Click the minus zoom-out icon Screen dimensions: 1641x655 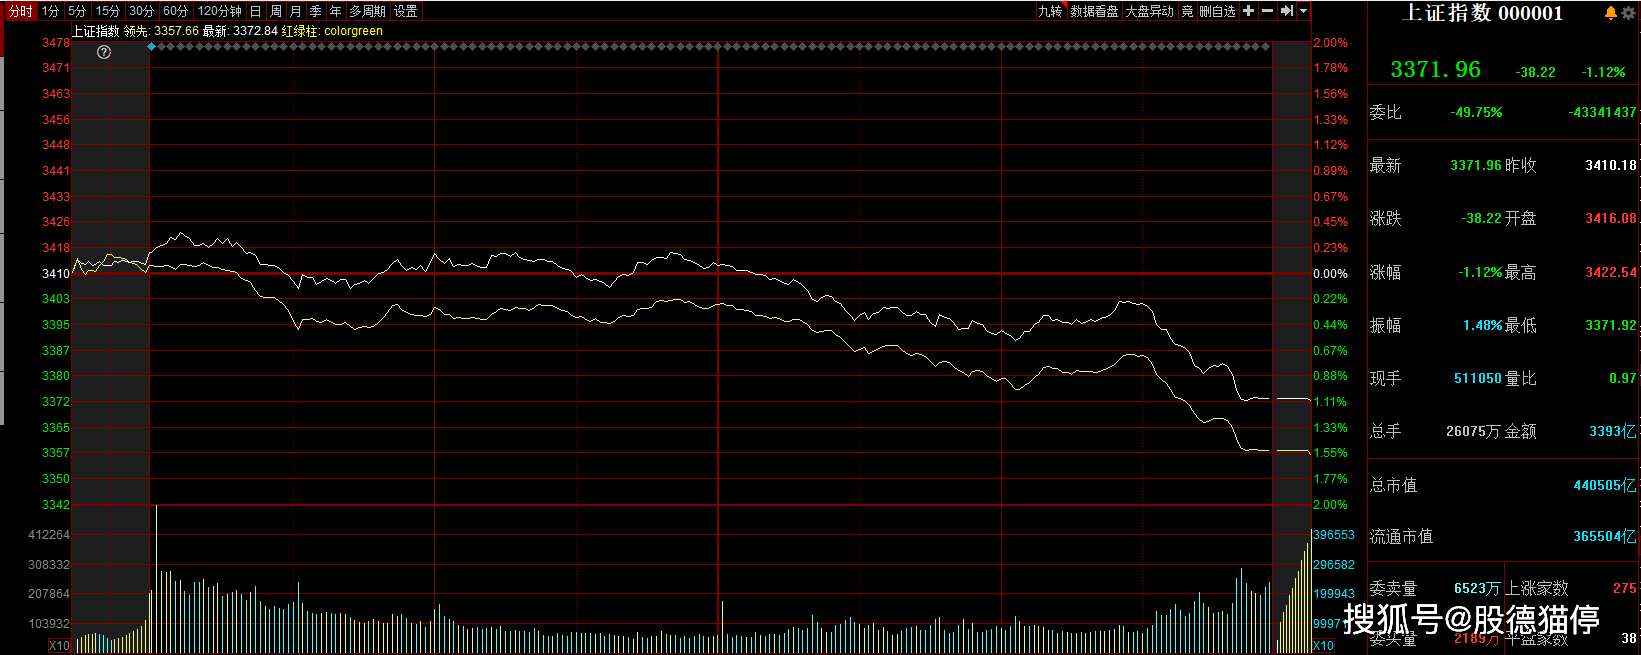click(1267, 11)
